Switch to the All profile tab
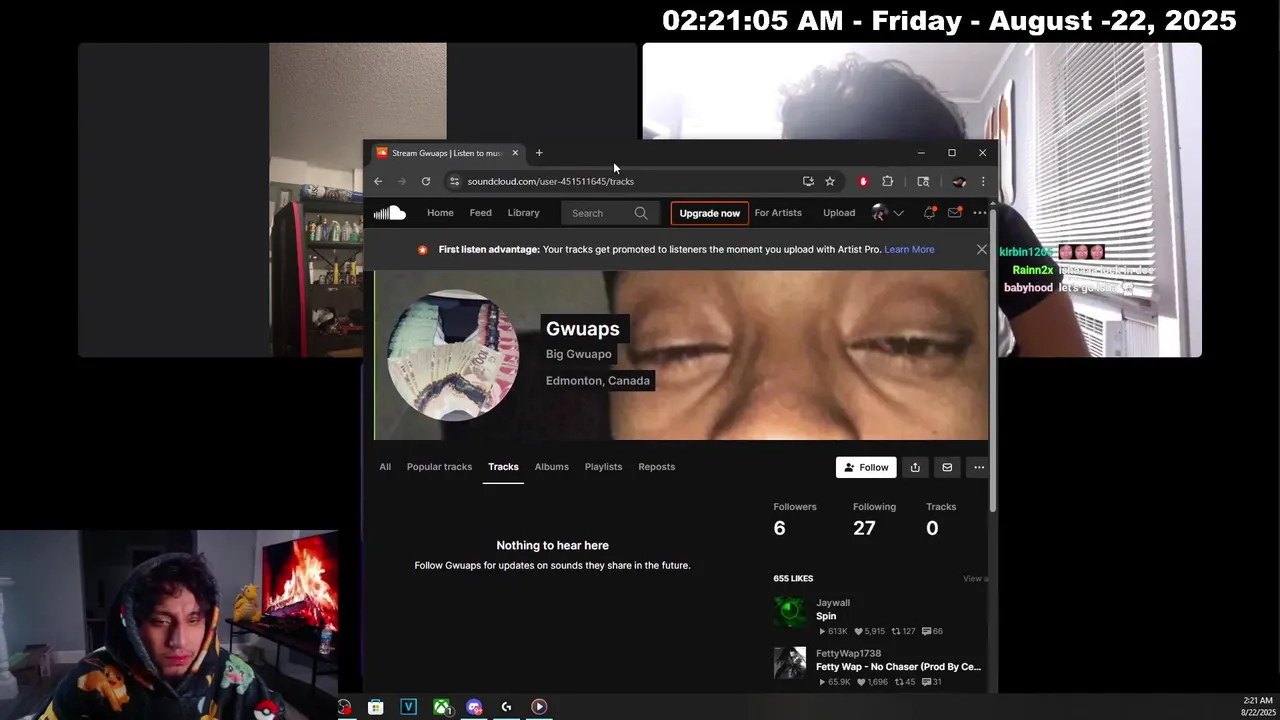1280x720 pixels. tap(385, 467)
